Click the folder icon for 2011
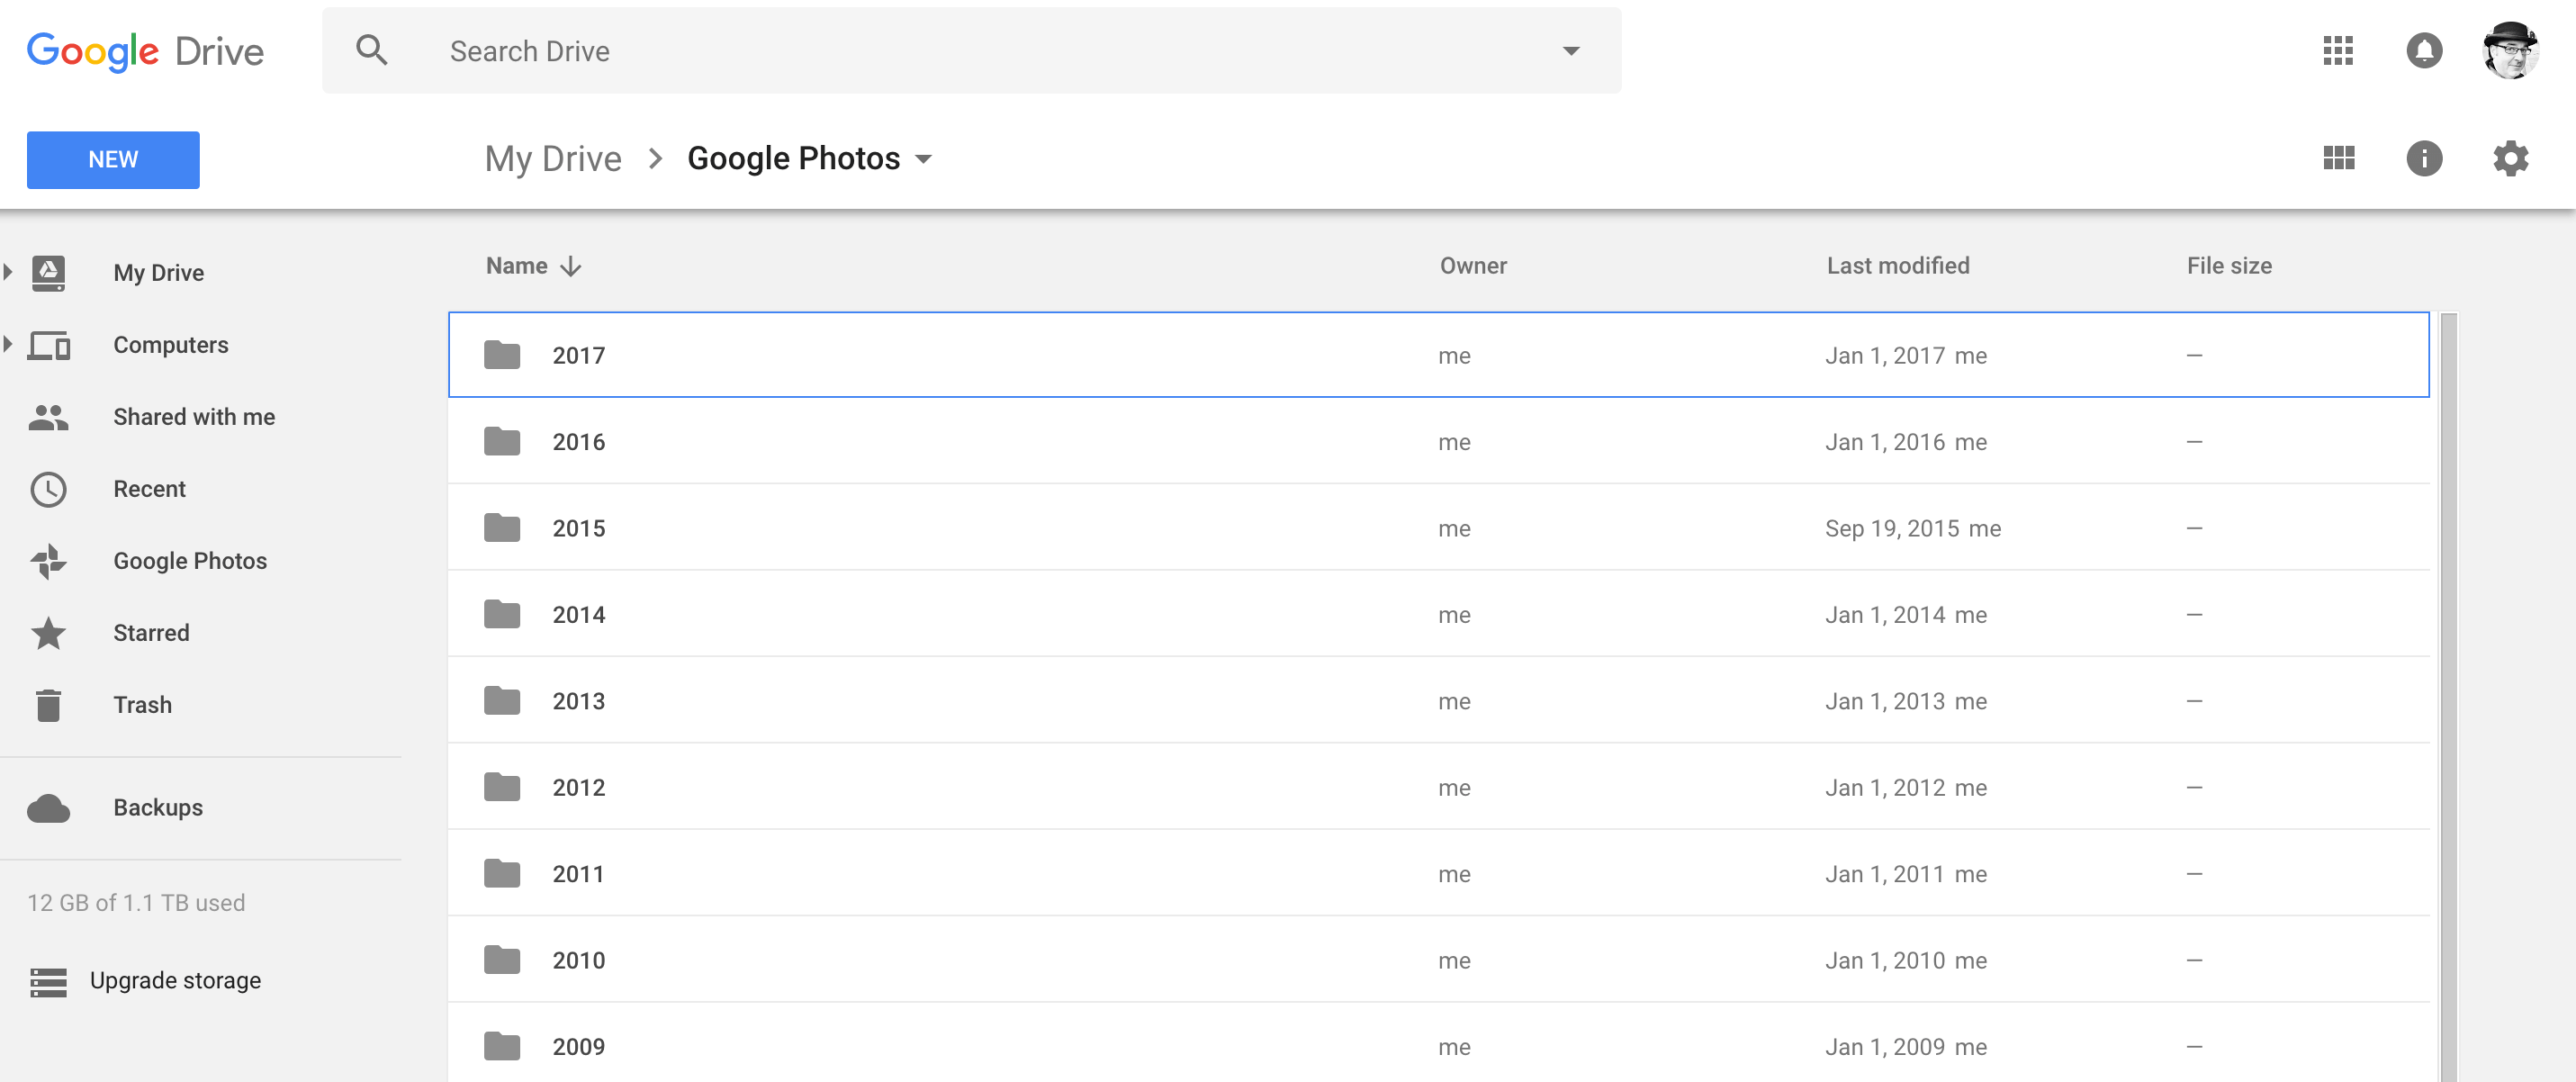2576x1082 pixels. tap(502, 874)
